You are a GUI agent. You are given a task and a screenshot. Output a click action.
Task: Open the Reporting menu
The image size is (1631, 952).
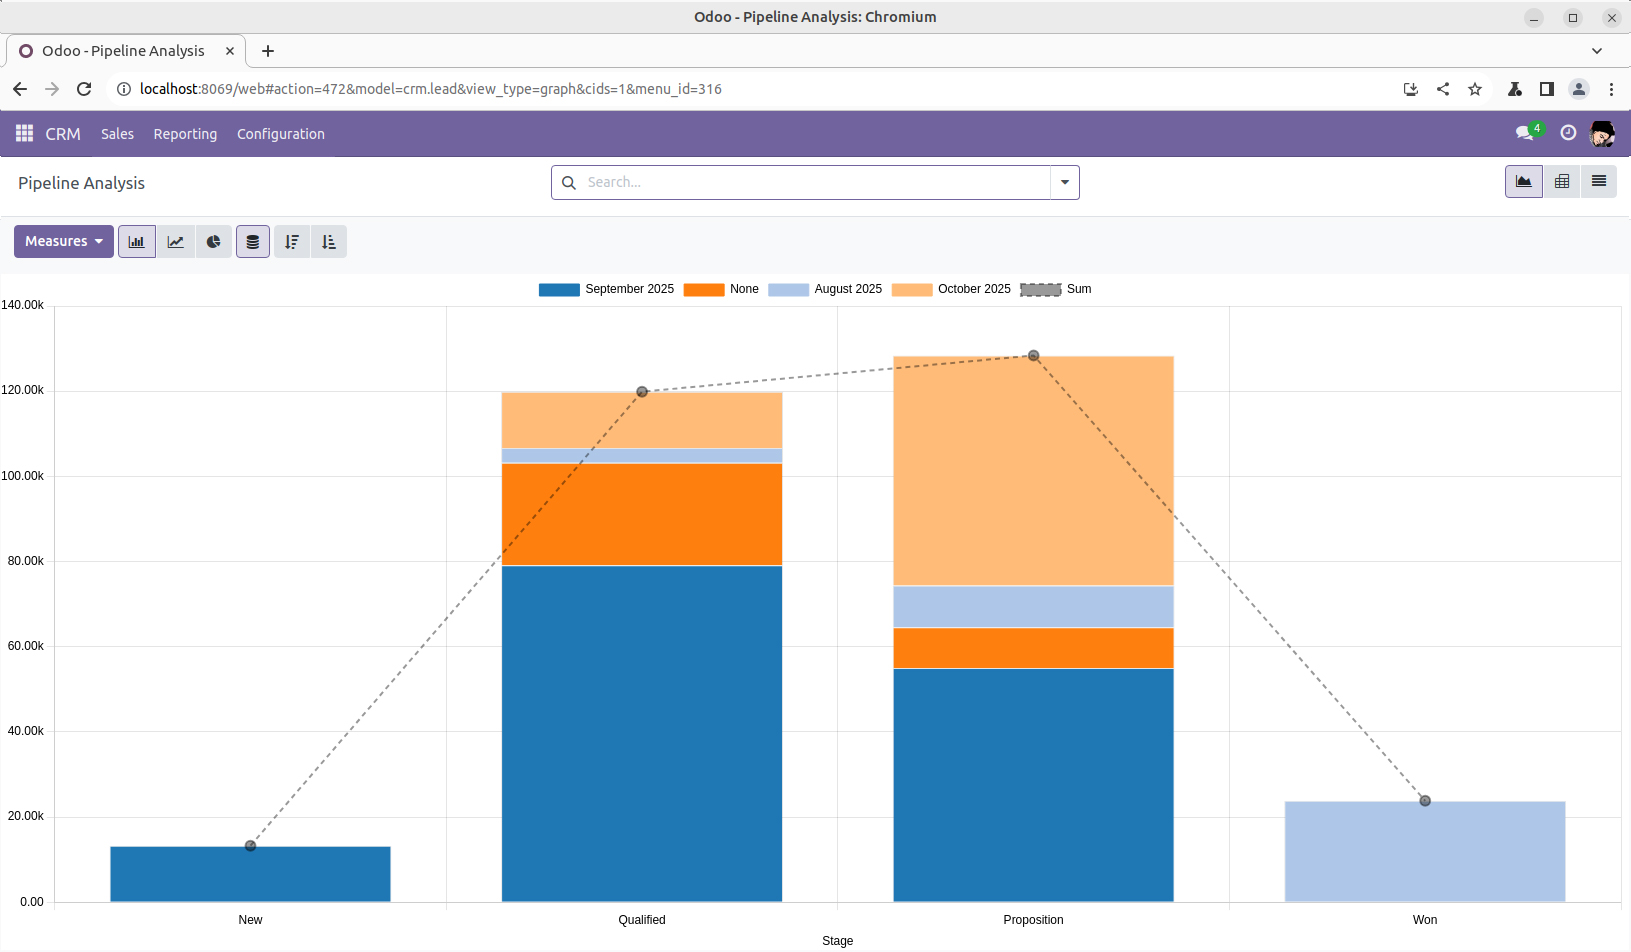(x=185, y=134)
